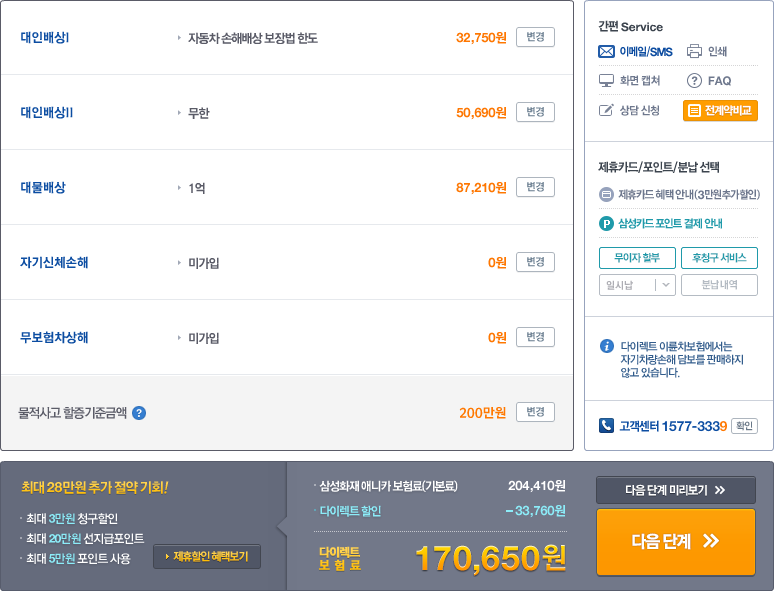Click 후청구 서비스 button
Screen dimensions: 774x591
pos(719,257)
